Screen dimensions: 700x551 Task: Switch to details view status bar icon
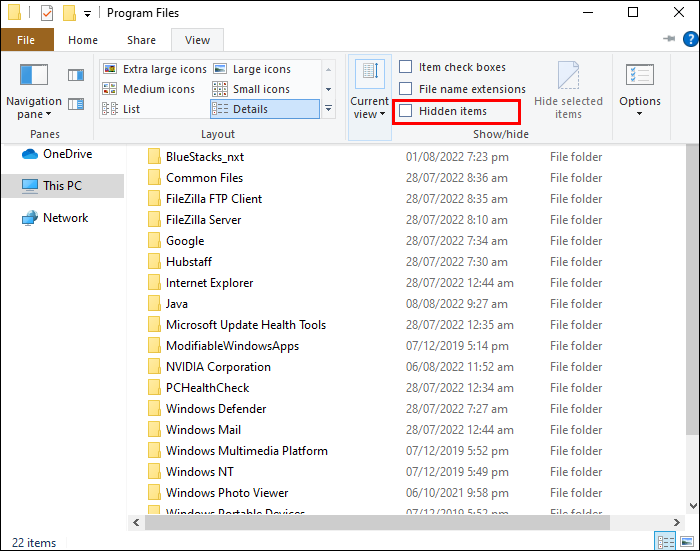click(x=666, y=542)
